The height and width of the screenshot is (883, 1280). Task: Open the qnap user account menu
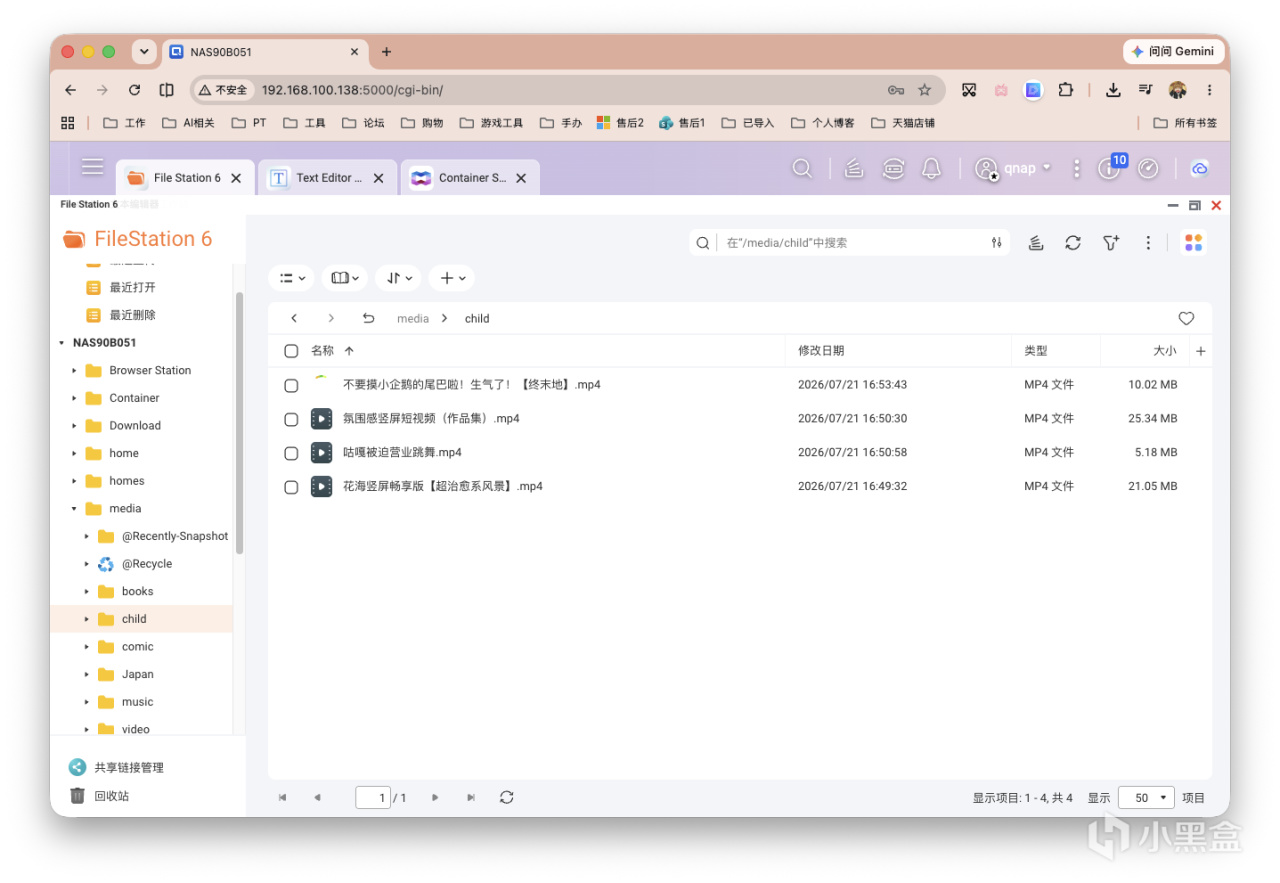pyautogui.click(x=1013, y=169)
